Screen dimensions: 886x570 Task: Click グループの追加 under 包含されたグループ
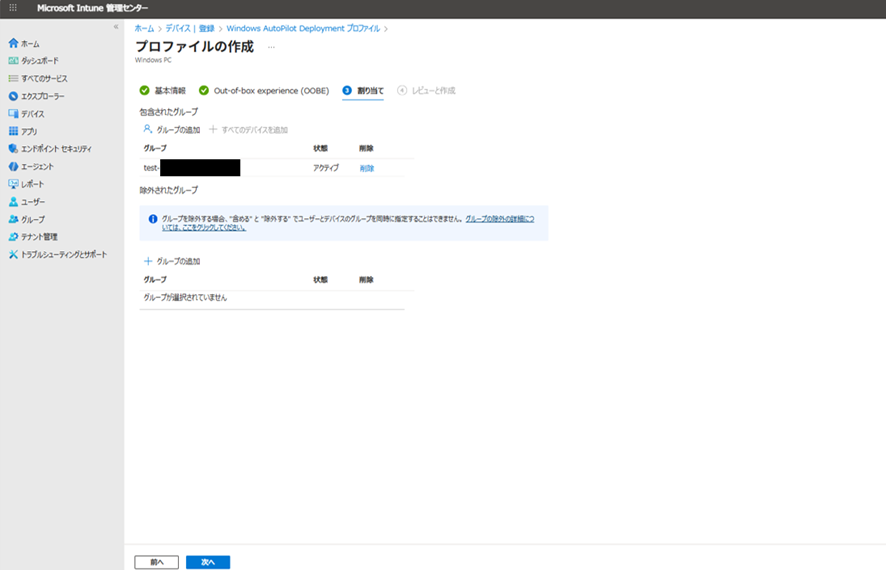(x=171, y=130)
